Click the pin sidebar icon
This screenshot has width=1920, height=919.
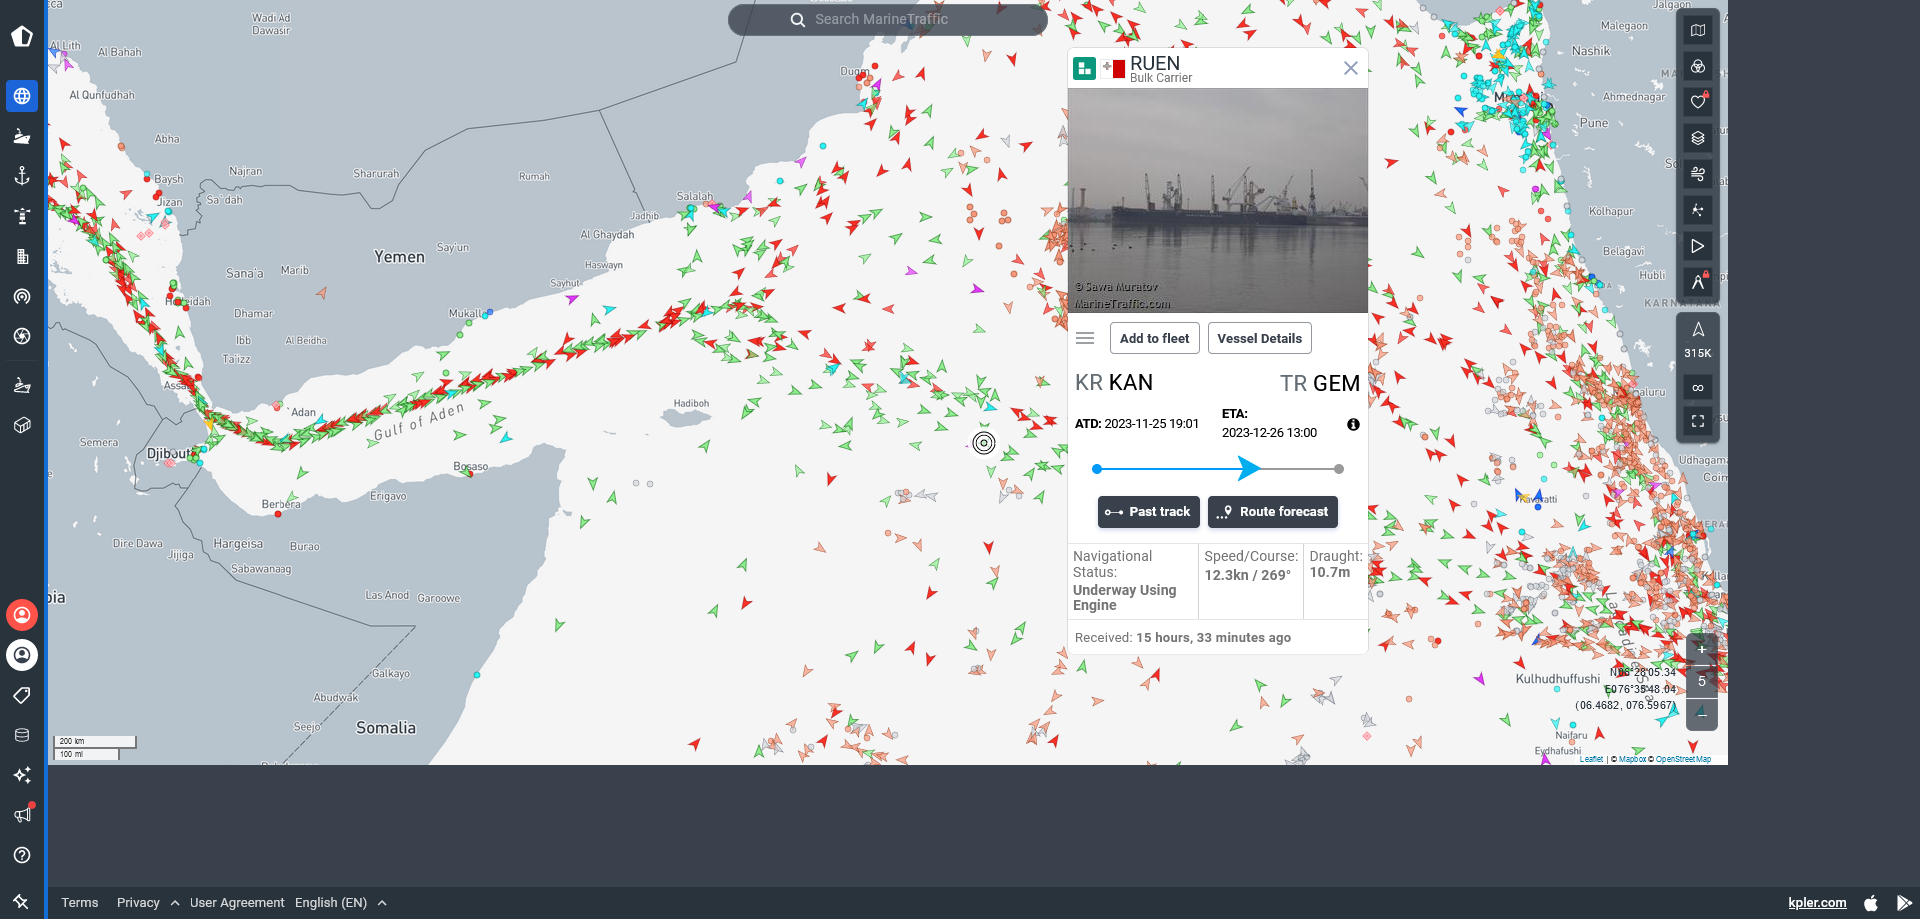(22, 901)
